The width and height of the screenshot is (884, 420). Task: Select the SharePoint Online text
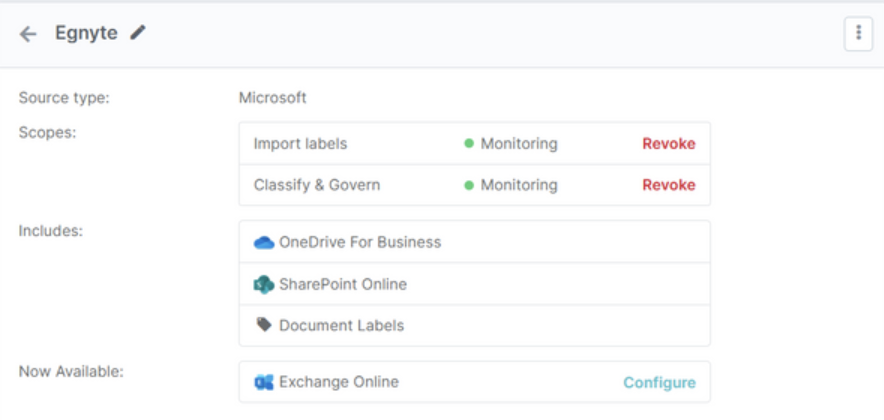coord(343,284)
